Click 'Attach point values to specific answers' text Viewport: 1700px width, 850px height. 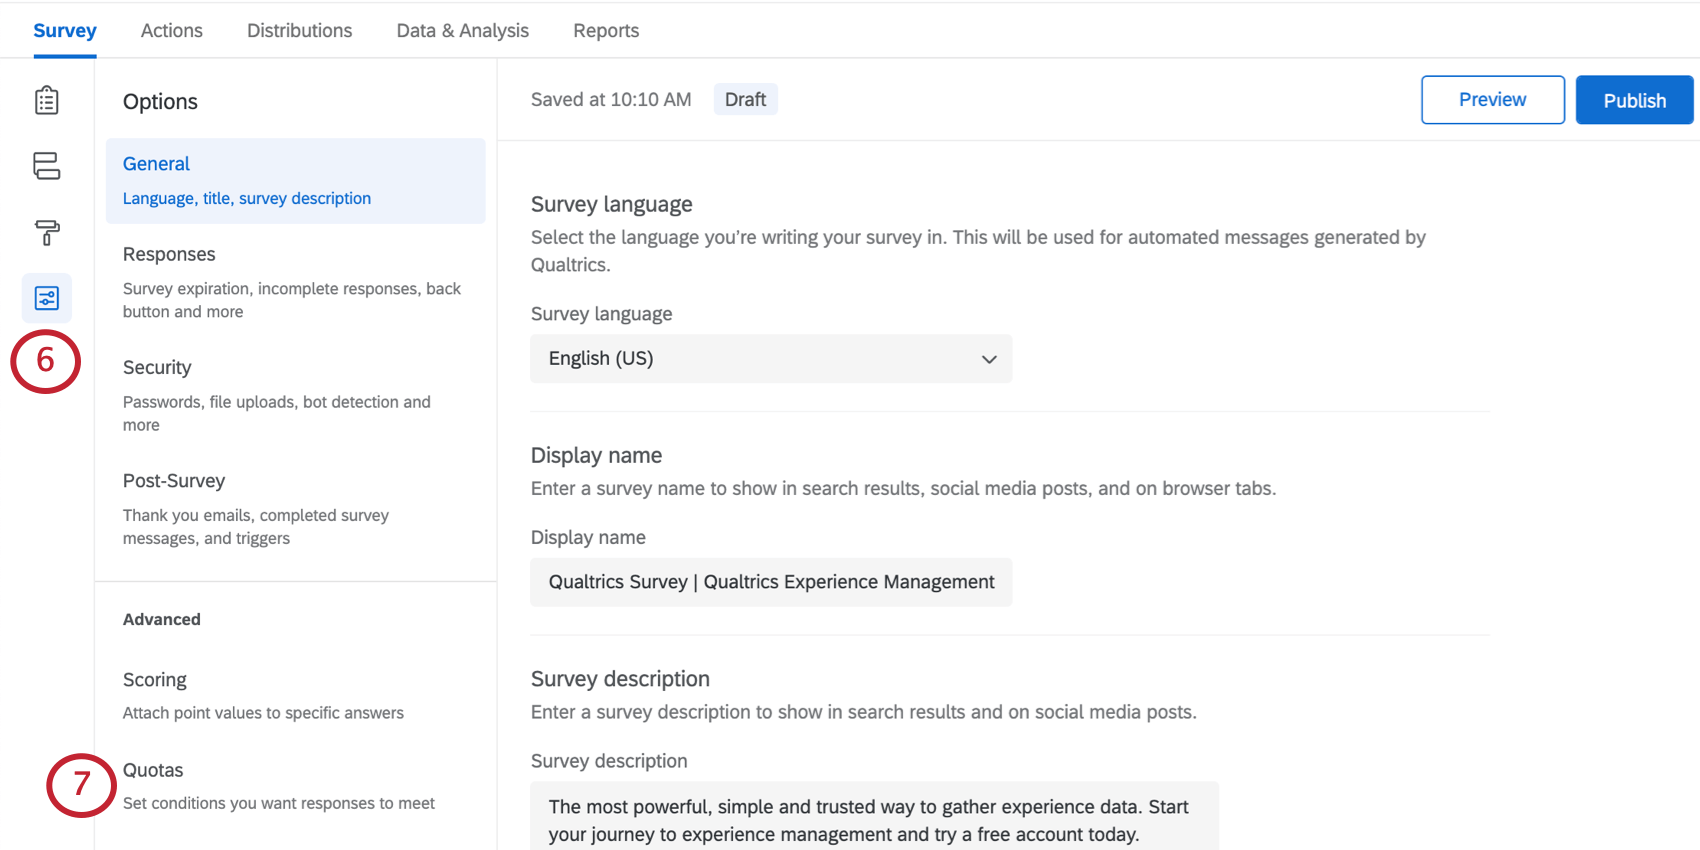263,713
